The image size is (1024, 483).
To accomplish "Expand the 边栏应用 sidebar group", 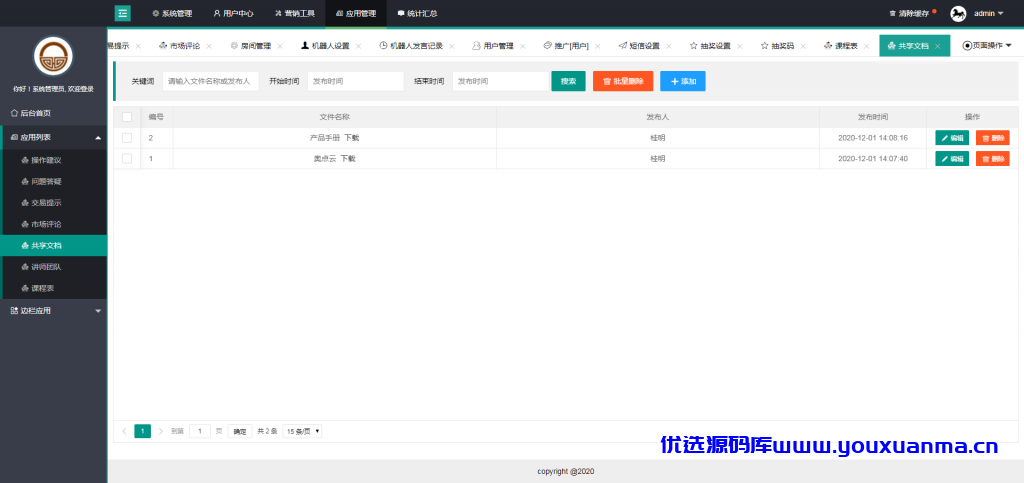I will [54, 311].
